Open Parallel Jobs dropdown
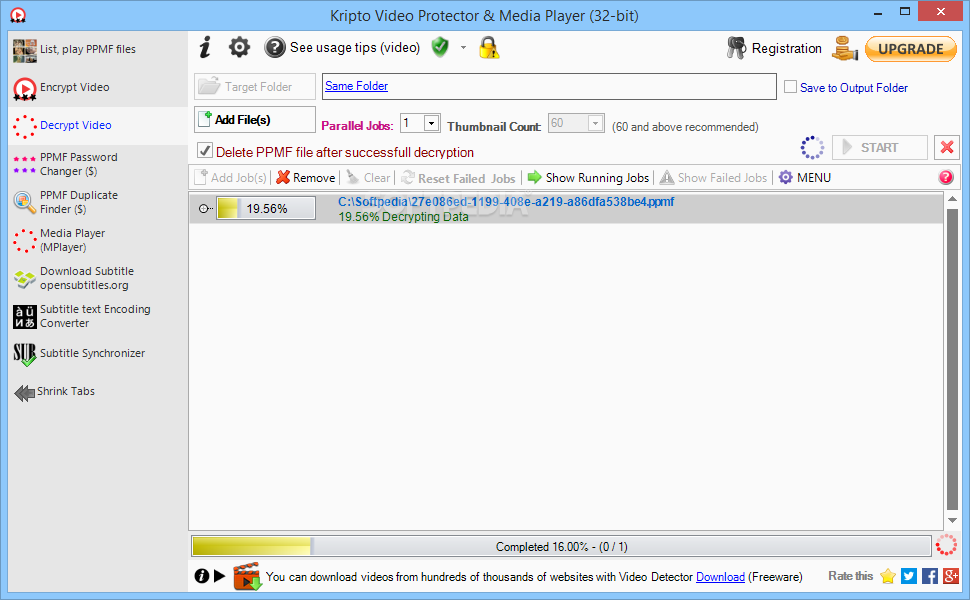Screen dimensions: 970x600 point(431,123)
